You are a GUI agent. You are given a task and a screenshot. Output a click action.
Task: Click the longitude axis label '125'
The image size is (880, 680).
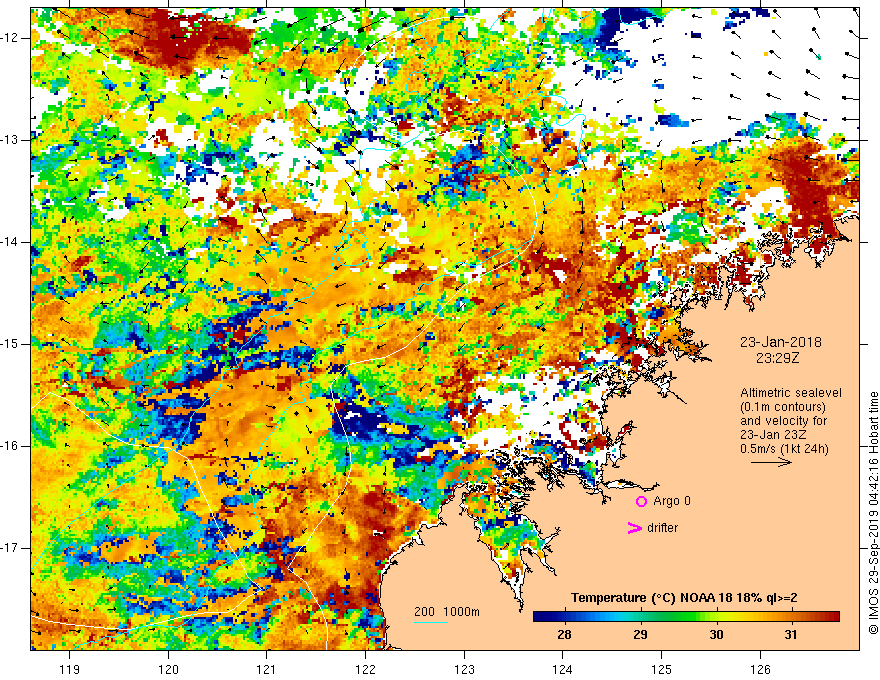click(661, 669)
